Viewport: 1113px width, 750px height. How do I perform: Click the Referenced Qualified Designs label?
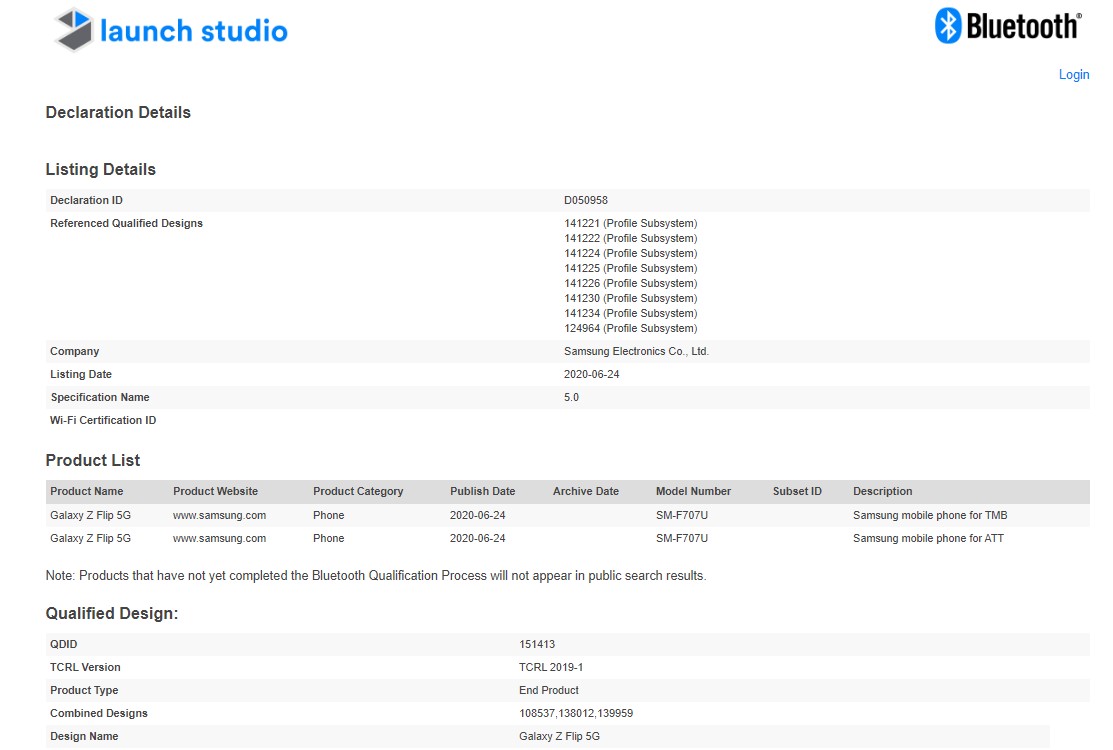(126, 223)
